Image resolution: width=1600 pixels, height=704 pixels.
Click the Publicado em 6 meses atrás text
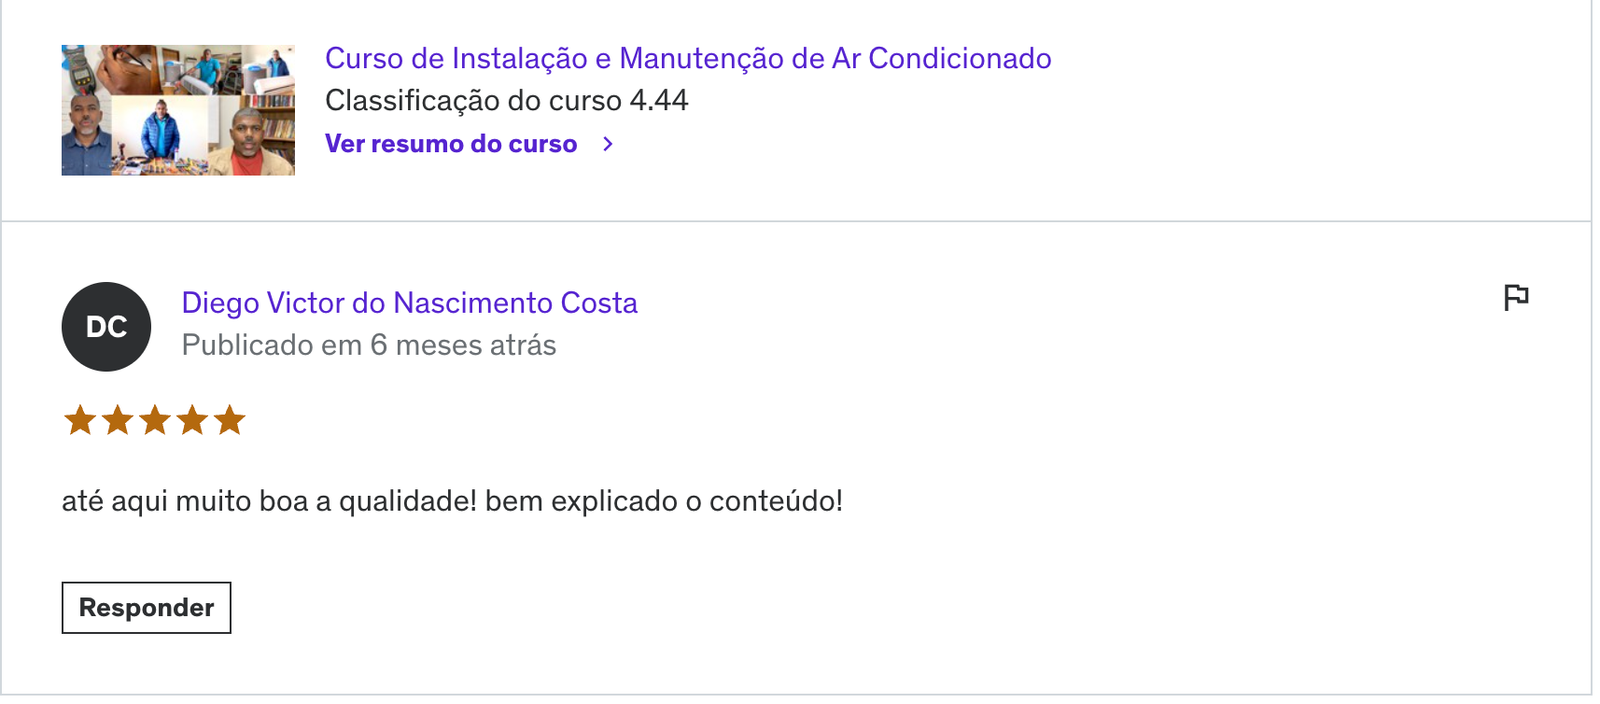click(x=369, y=345)
